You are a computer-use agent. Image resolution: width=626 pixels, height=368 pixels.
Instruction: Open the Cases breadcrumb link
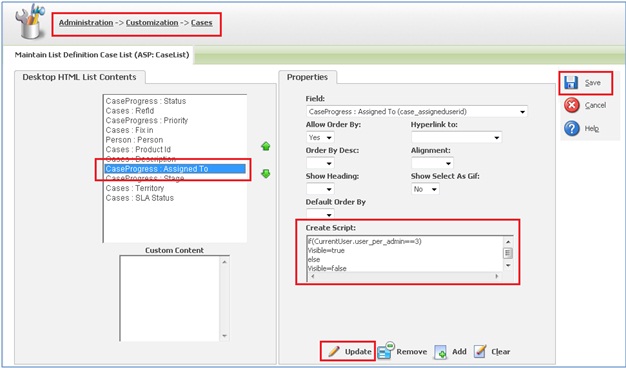[202, 23]
